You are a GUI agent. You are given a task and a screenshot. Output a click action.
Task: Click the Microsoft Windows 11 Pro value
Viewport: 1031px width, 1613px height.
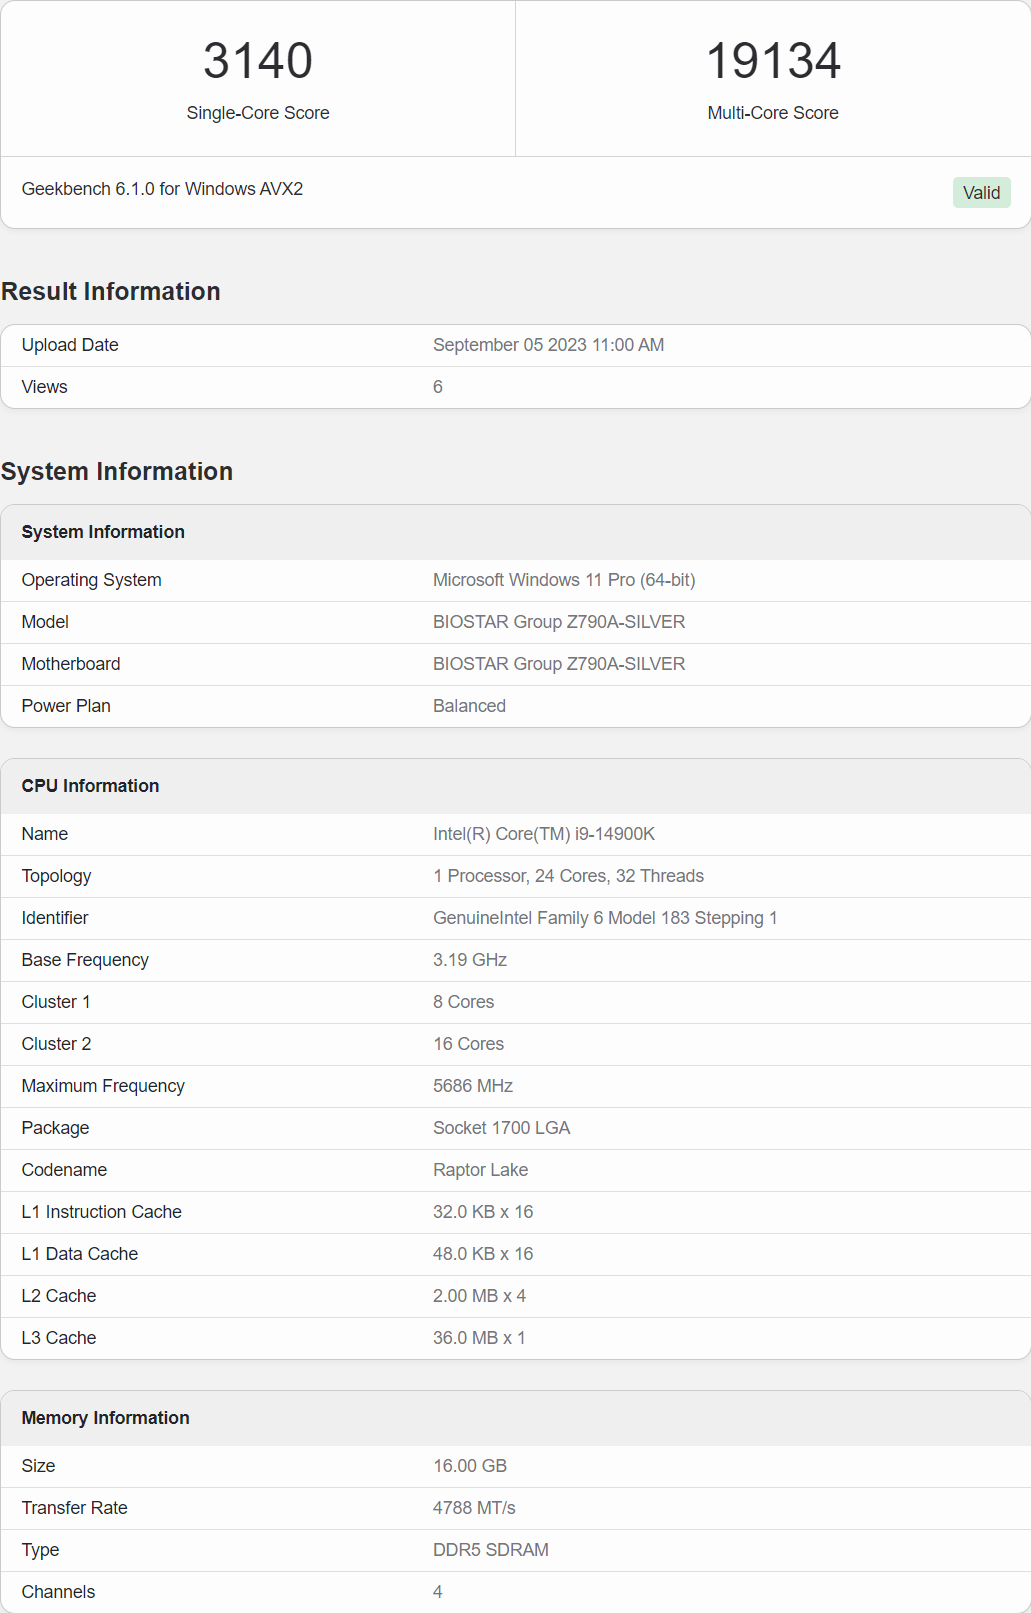(563, 580)
